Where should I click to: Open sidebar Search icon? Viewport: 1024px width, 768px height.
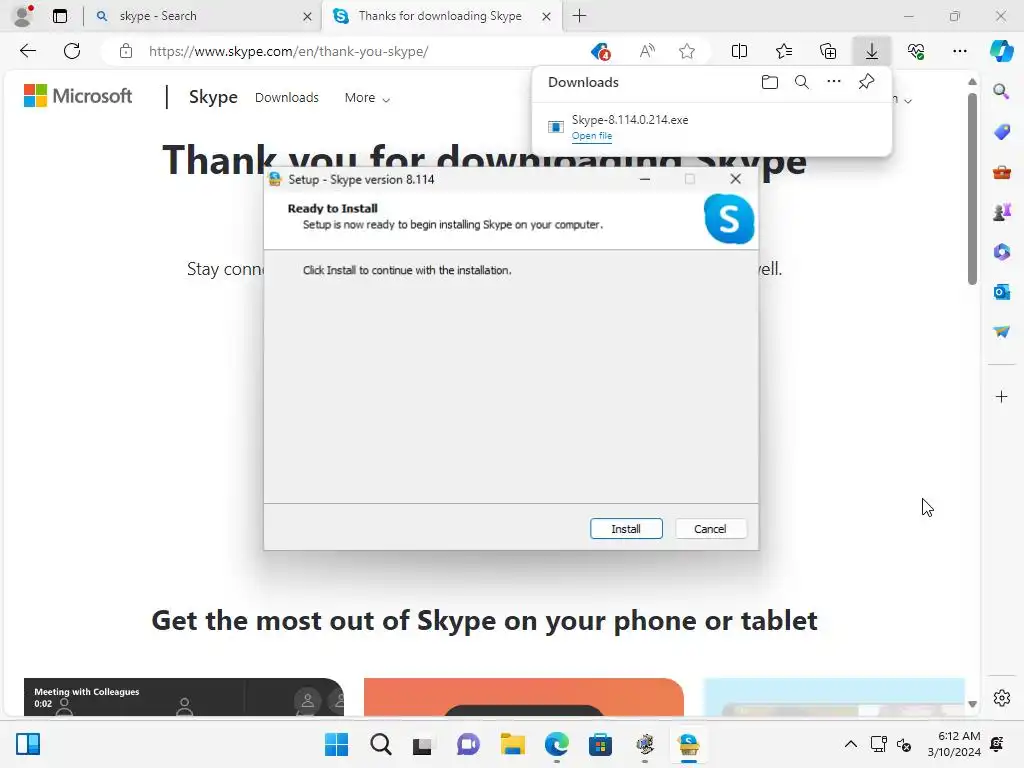coord(1001,91)
